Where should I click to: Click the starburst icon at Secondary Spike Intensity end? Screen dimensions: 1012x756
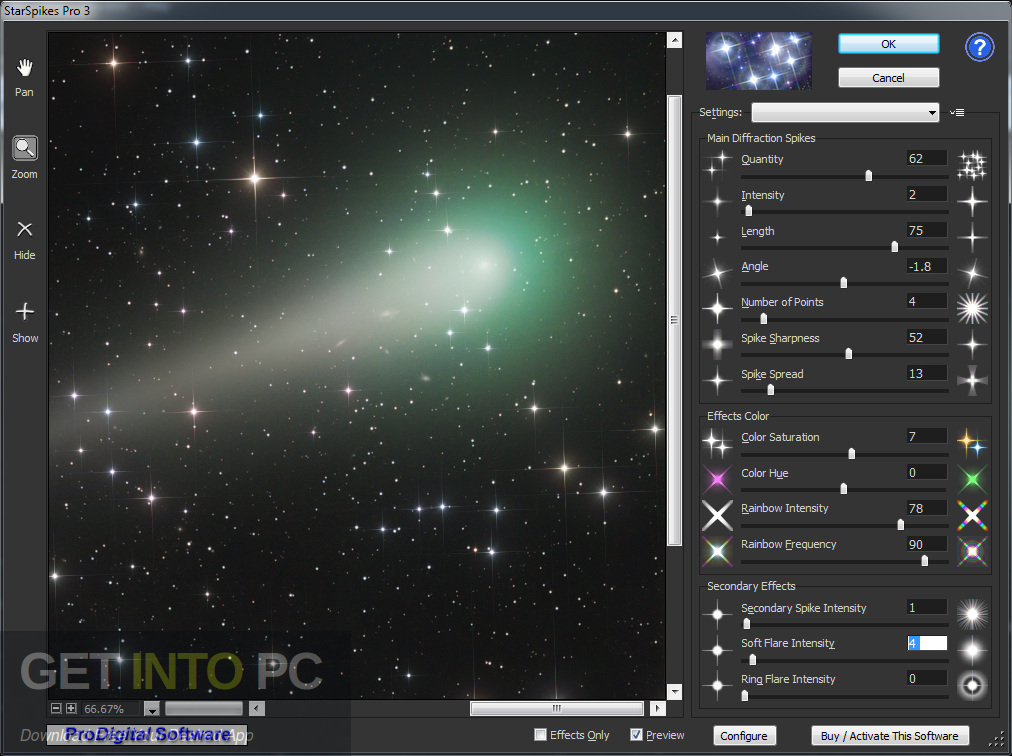[x=972, y=614]
